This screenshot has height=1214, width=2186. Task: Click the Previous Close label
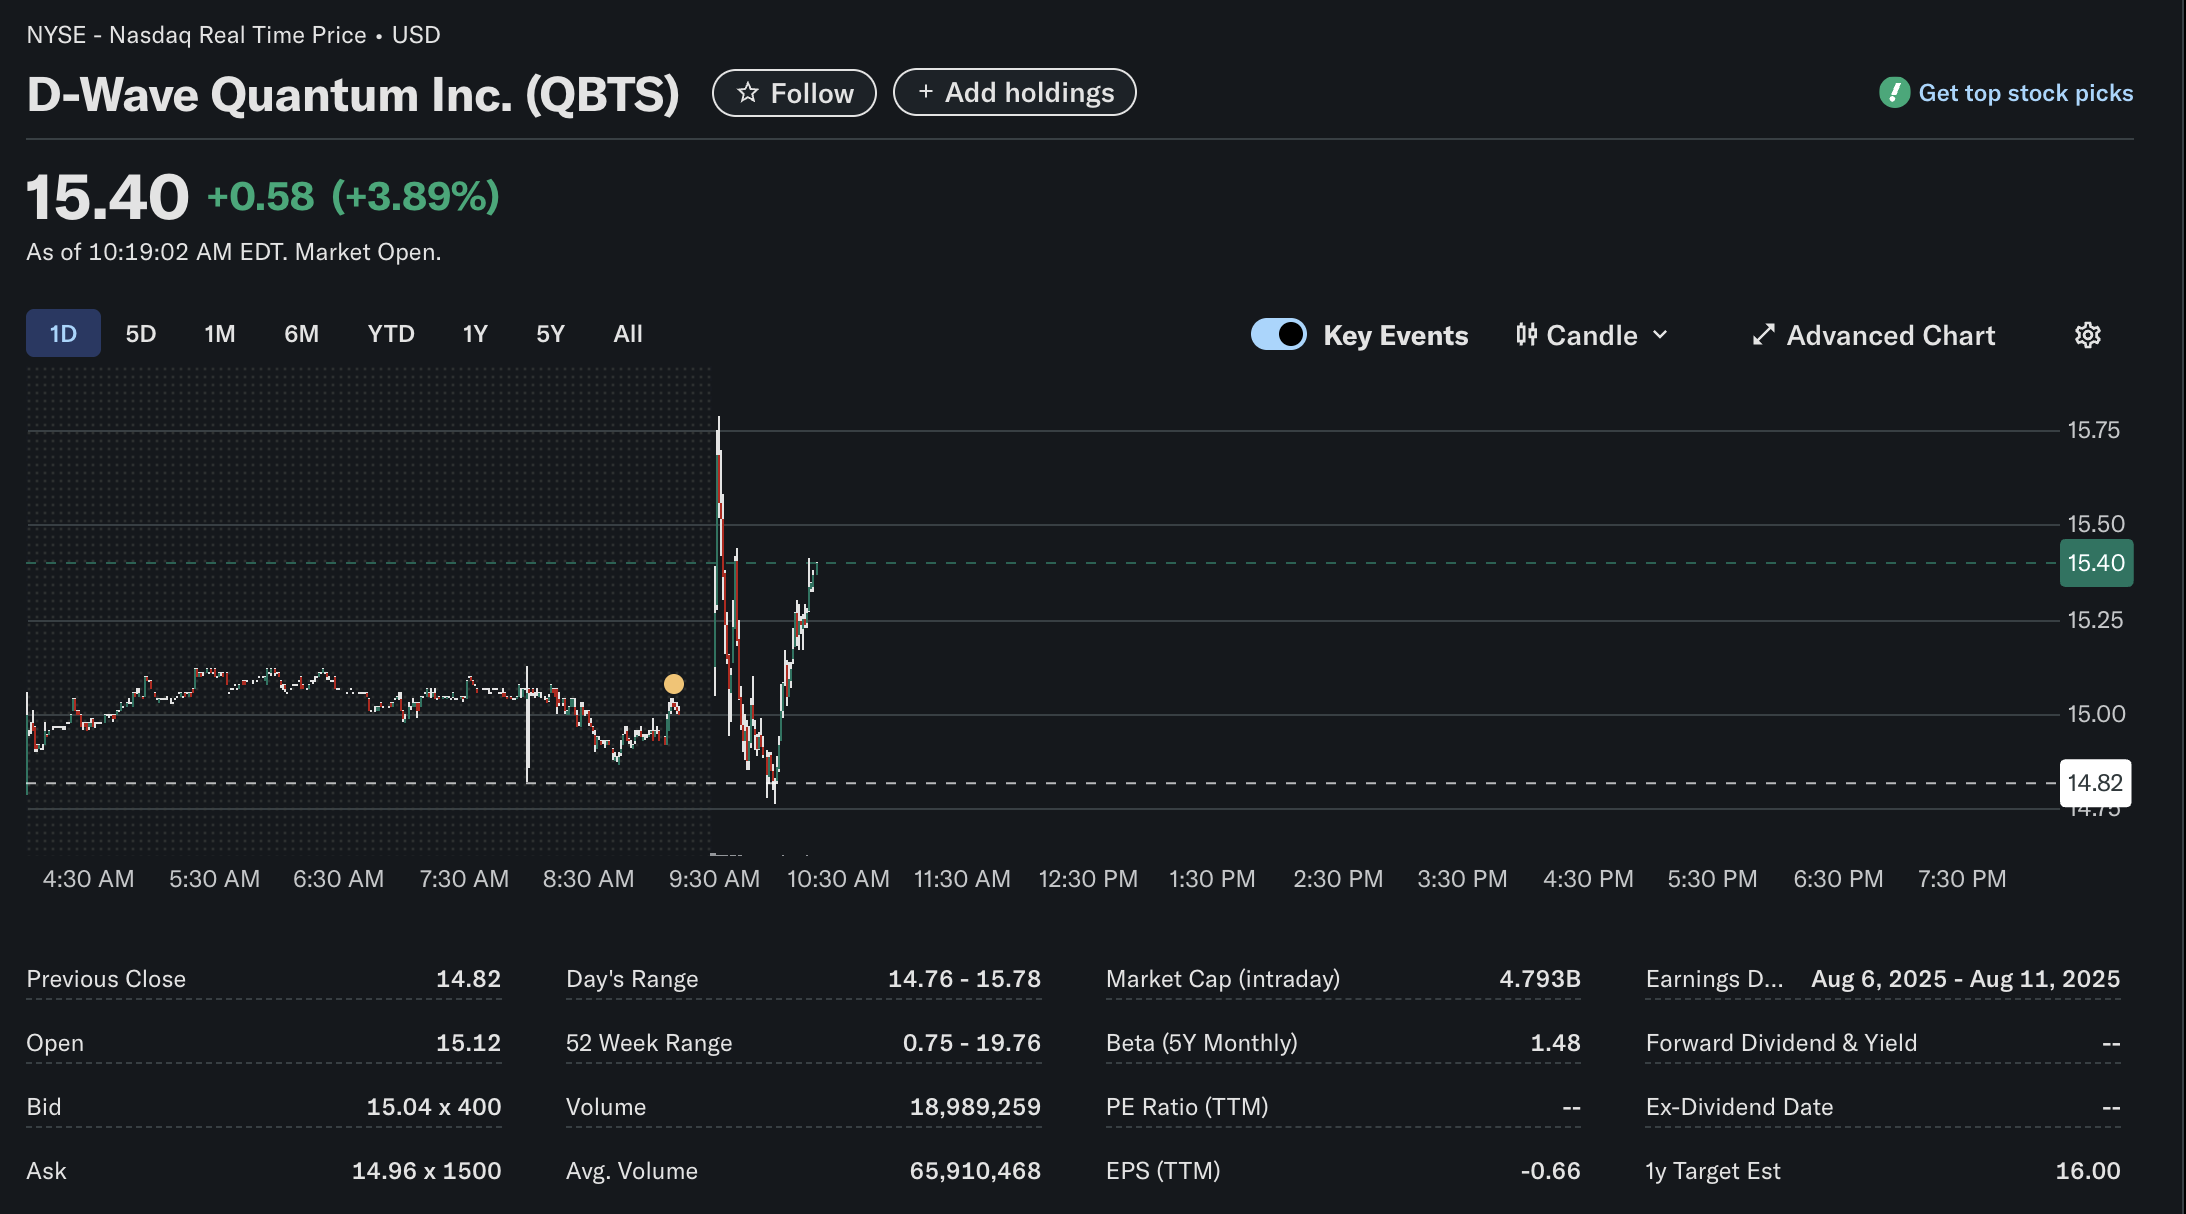click(x=106, y=979)
